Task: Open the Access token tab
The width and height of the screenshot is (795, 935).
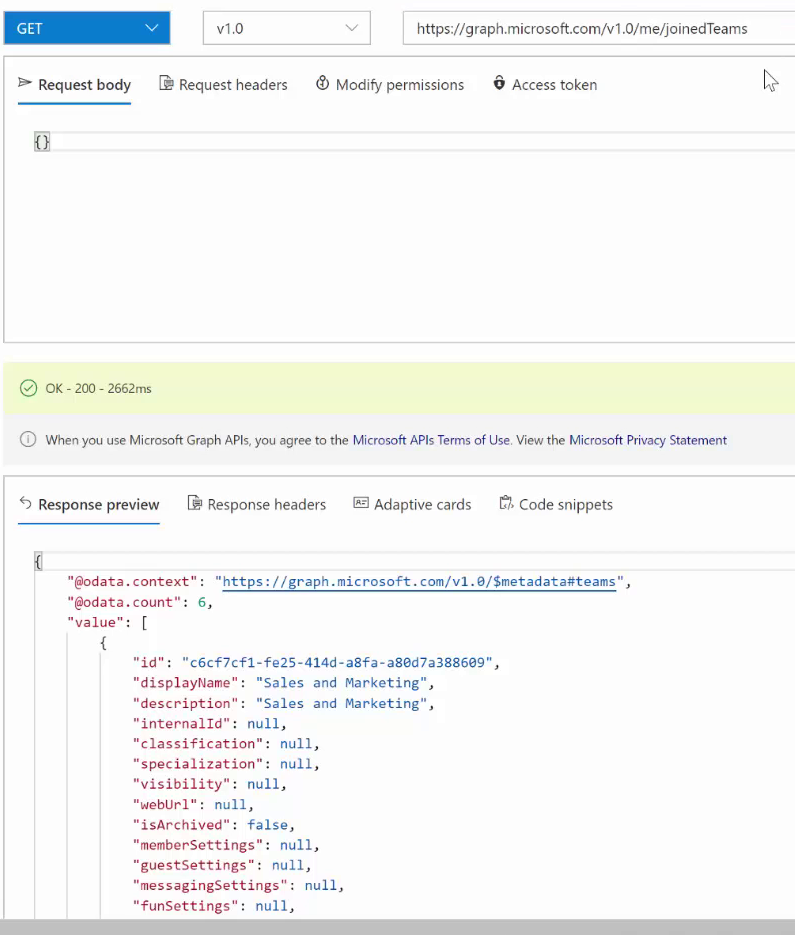Action: pyautogui.click(x=545, y=85)
